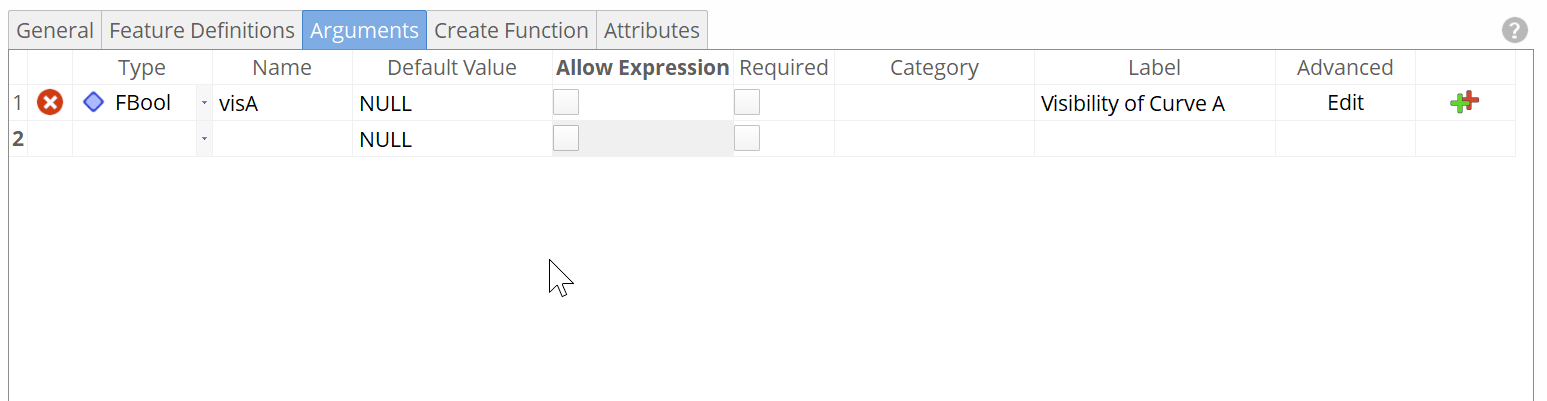Check the Required box in row 2
Viewport: 1547px width, 401px height.
(x=747, y=138)
